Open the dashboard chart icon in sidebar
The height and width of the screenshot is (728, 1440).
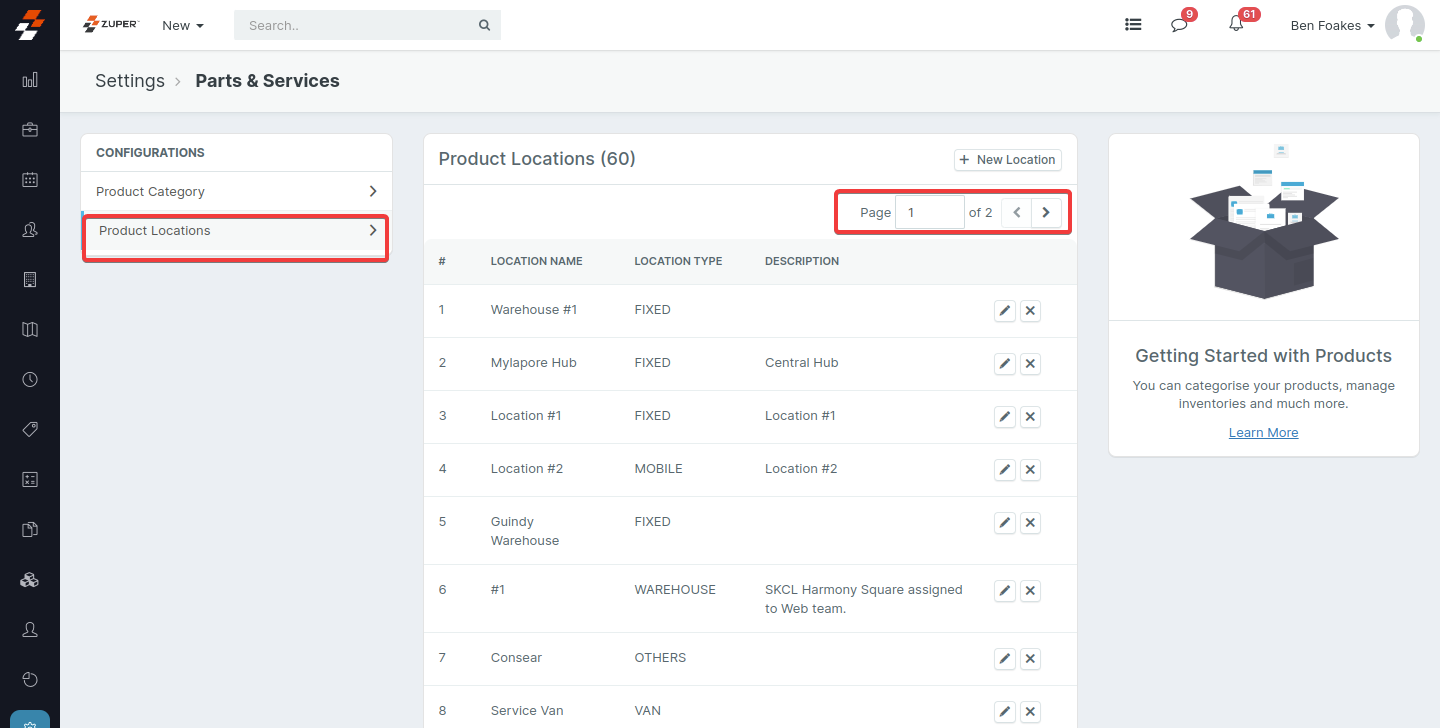(30, 79)
